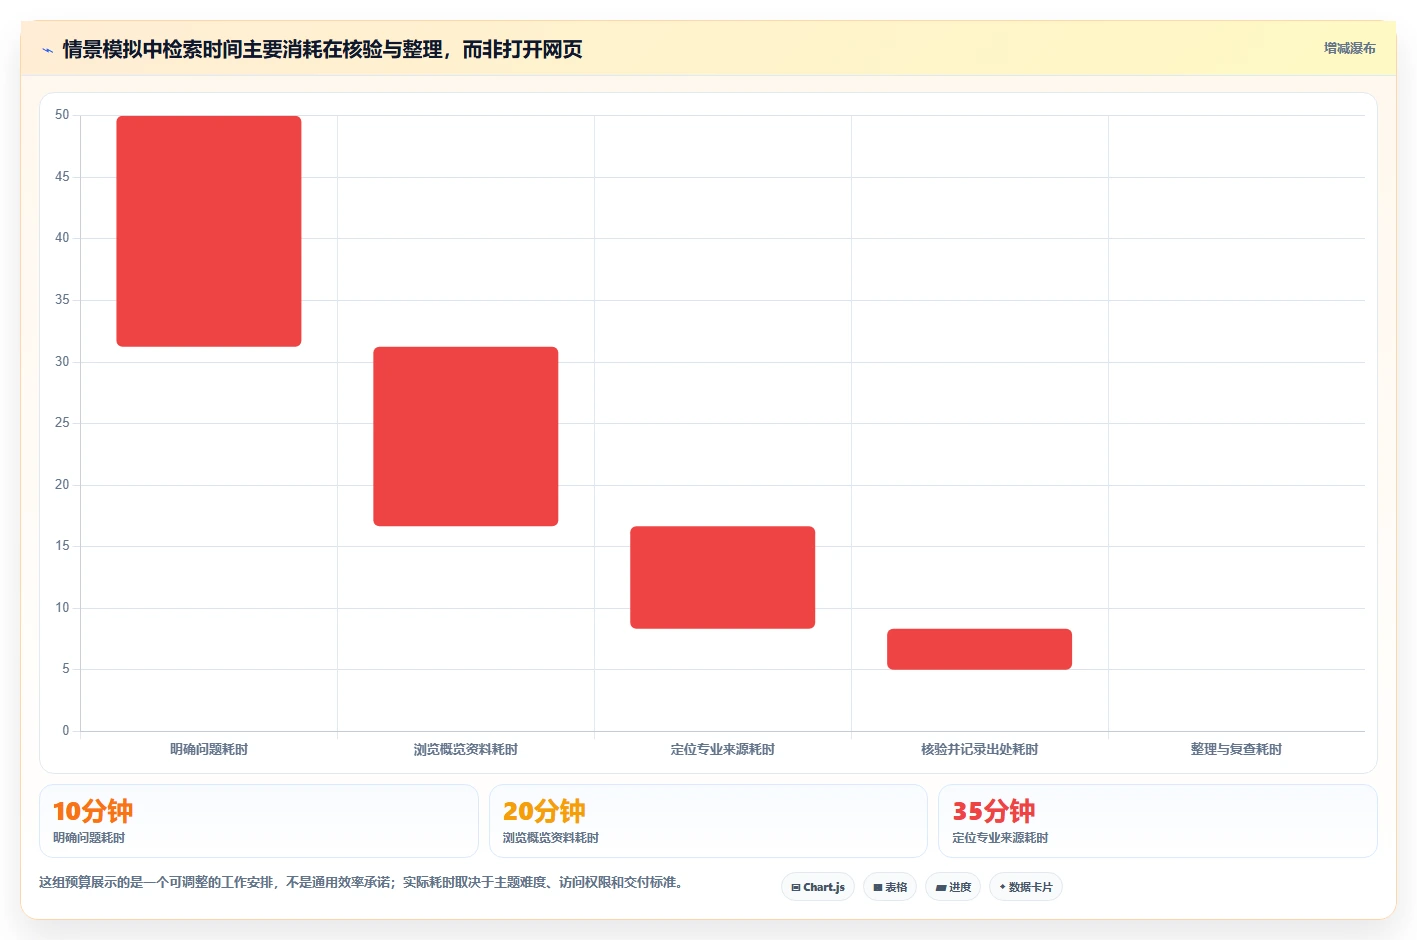1417x940 pixels.
Task: Click the chart title 情景模拟中检索时间 heading
Action: (x=322, y=49)
